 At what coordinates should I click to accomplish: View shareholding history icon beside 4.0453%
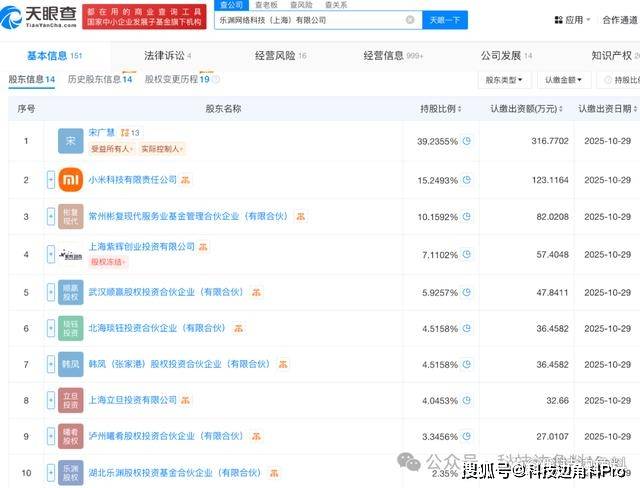coord(467,400)
